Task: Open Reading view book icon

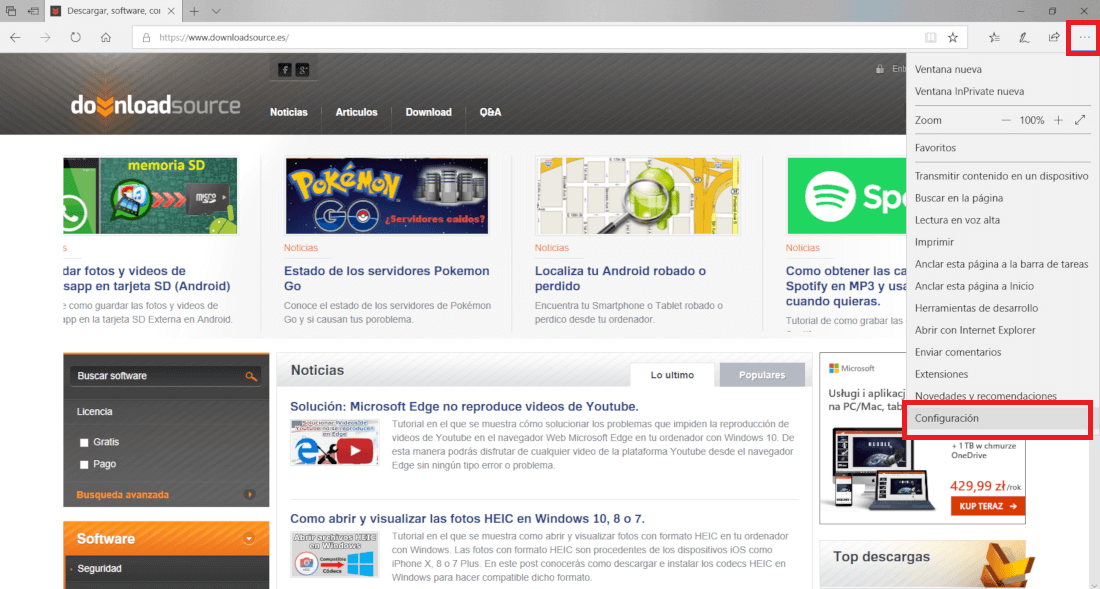Action: point(930,38)
